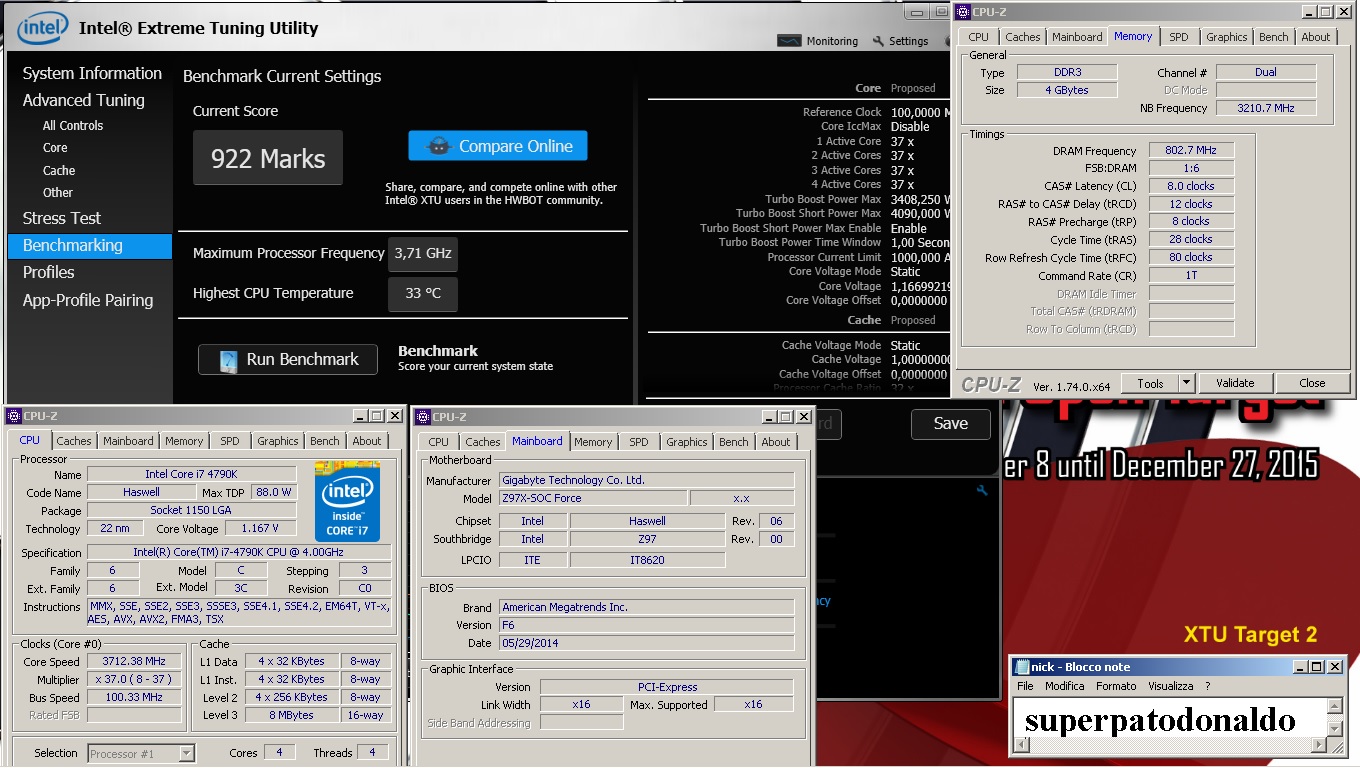Select Caches tab in the CPU-tab CPU-Z window

73,441
